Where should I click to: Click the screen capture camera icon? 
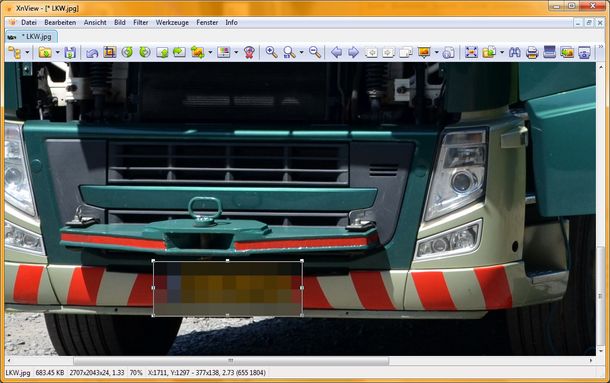pos(584,52)
